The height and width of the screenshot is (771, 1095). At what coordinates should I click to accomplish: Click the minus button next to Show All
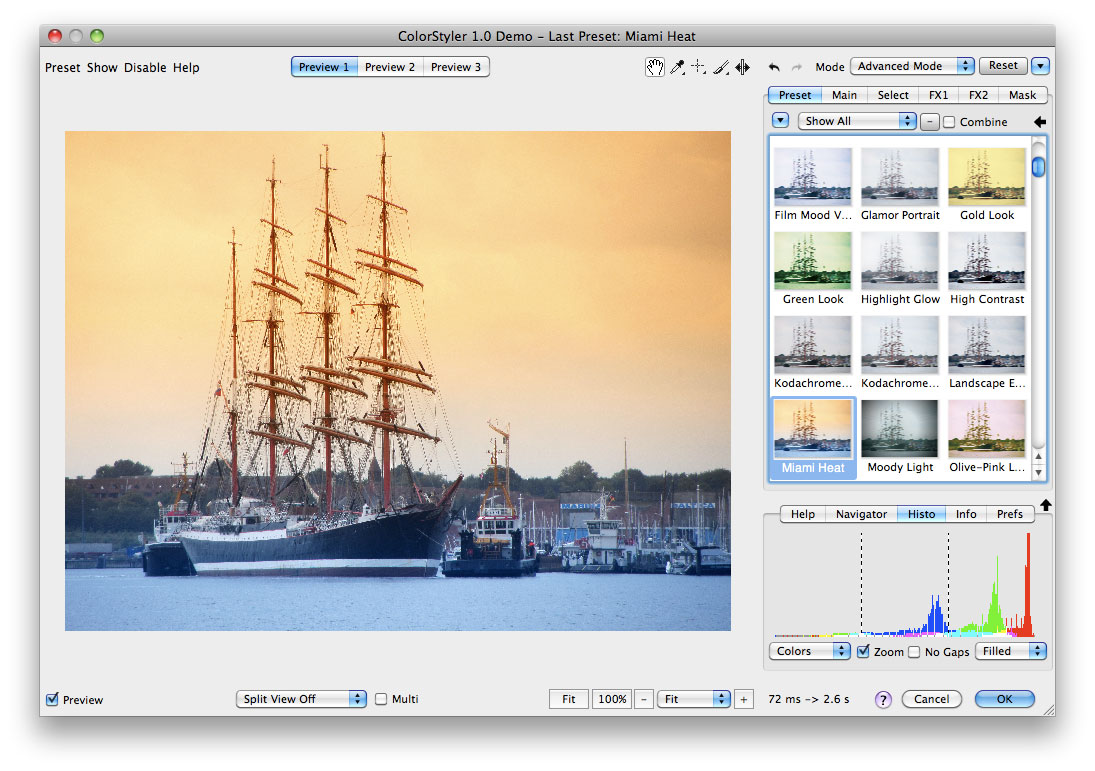(929, 122)
